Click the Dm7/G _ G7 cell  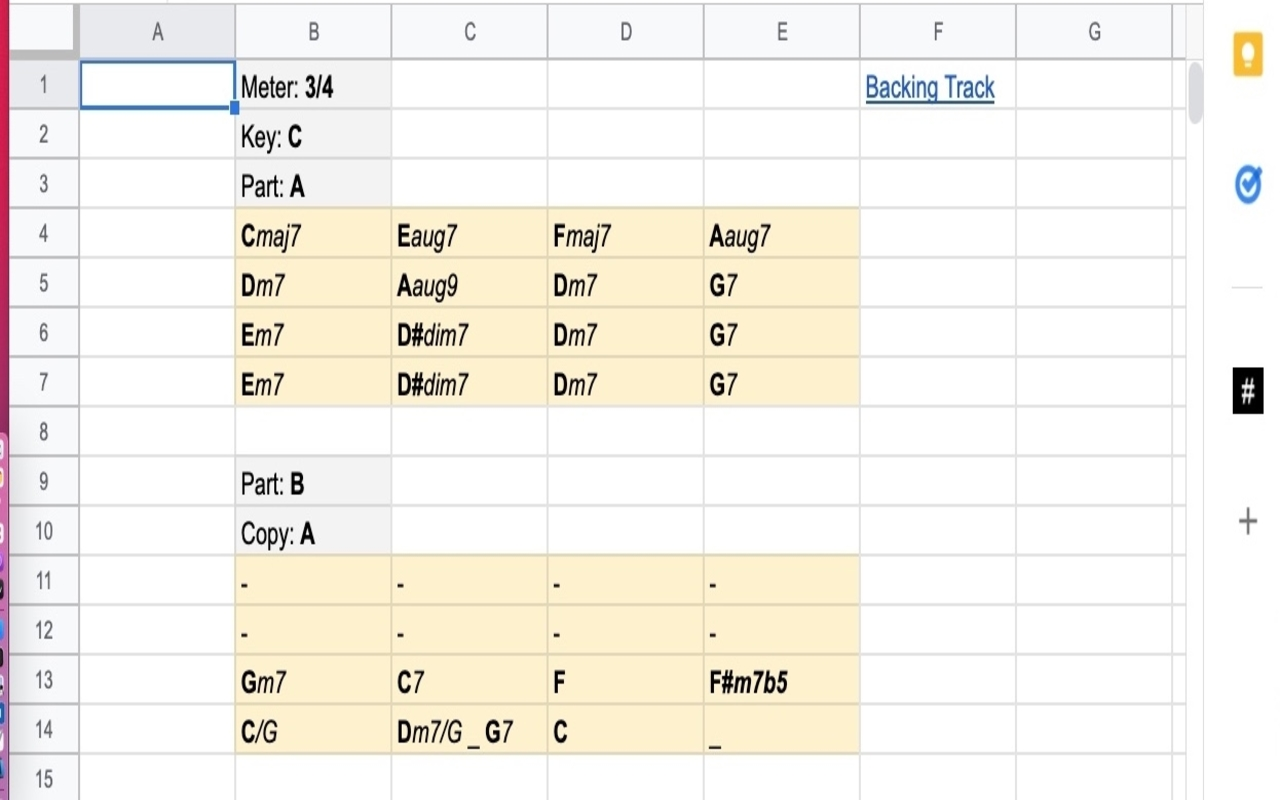coord(469,731)
